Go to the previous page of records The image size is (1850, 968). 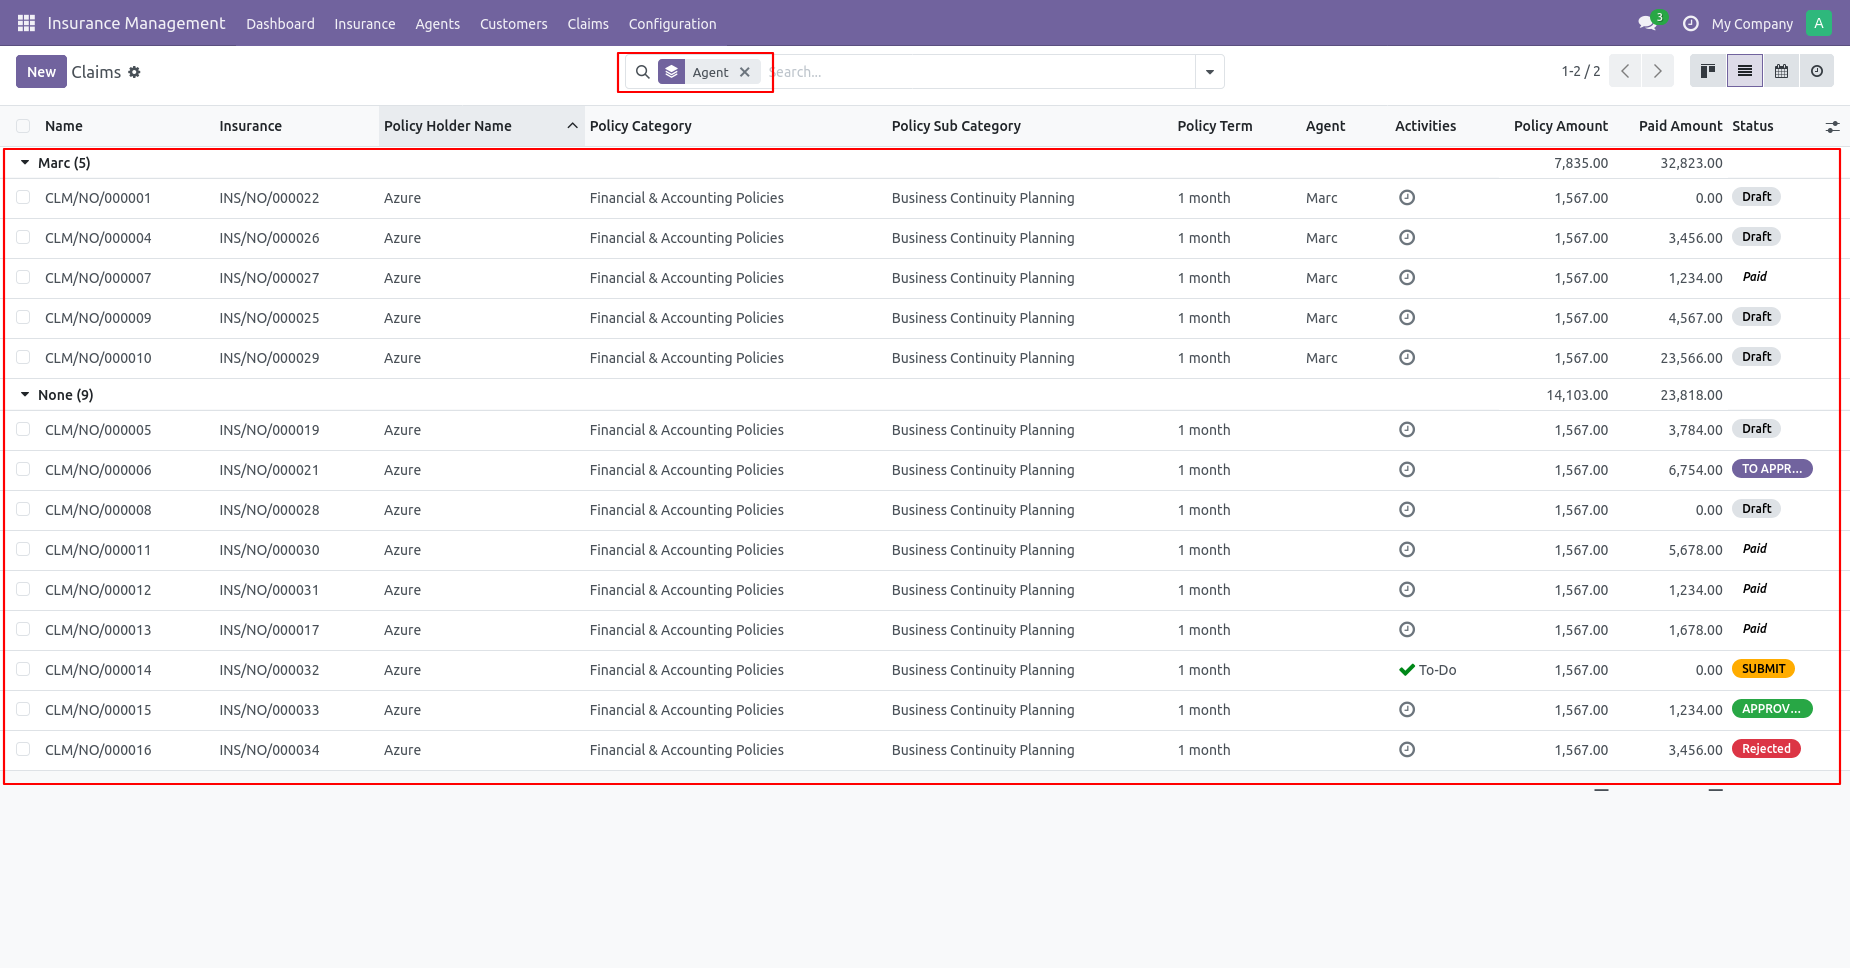(1625, 71)
